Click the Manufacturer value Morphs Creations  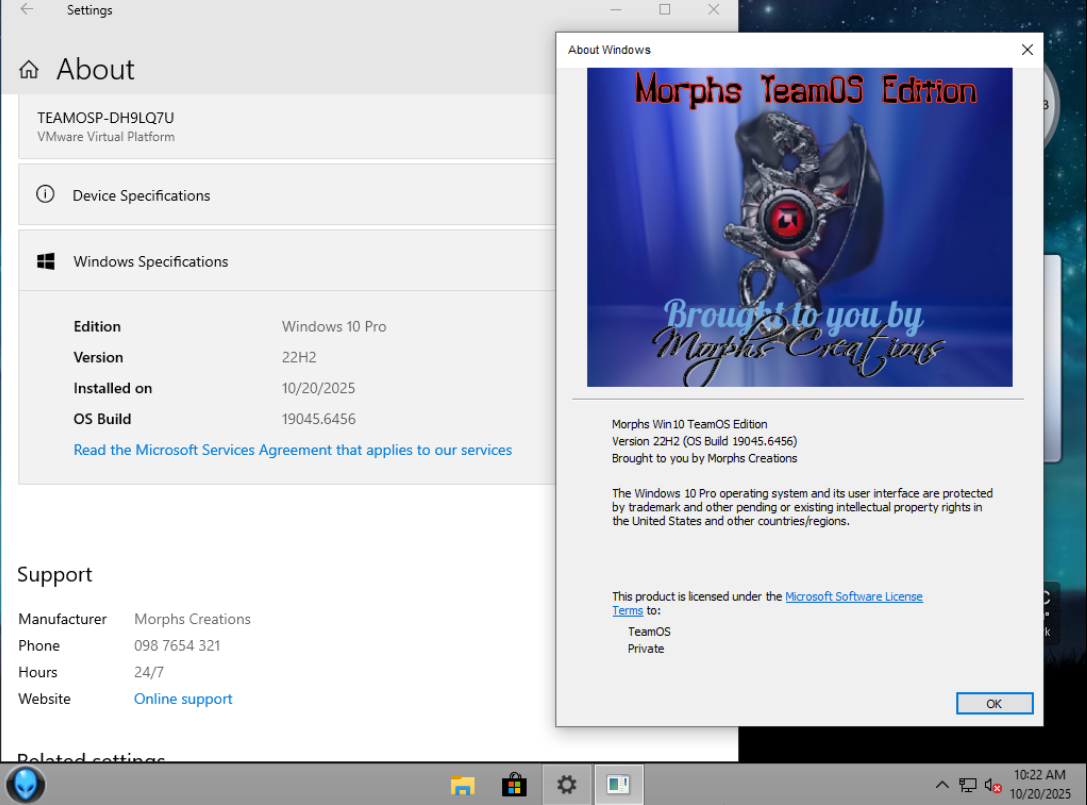(192, 619)
